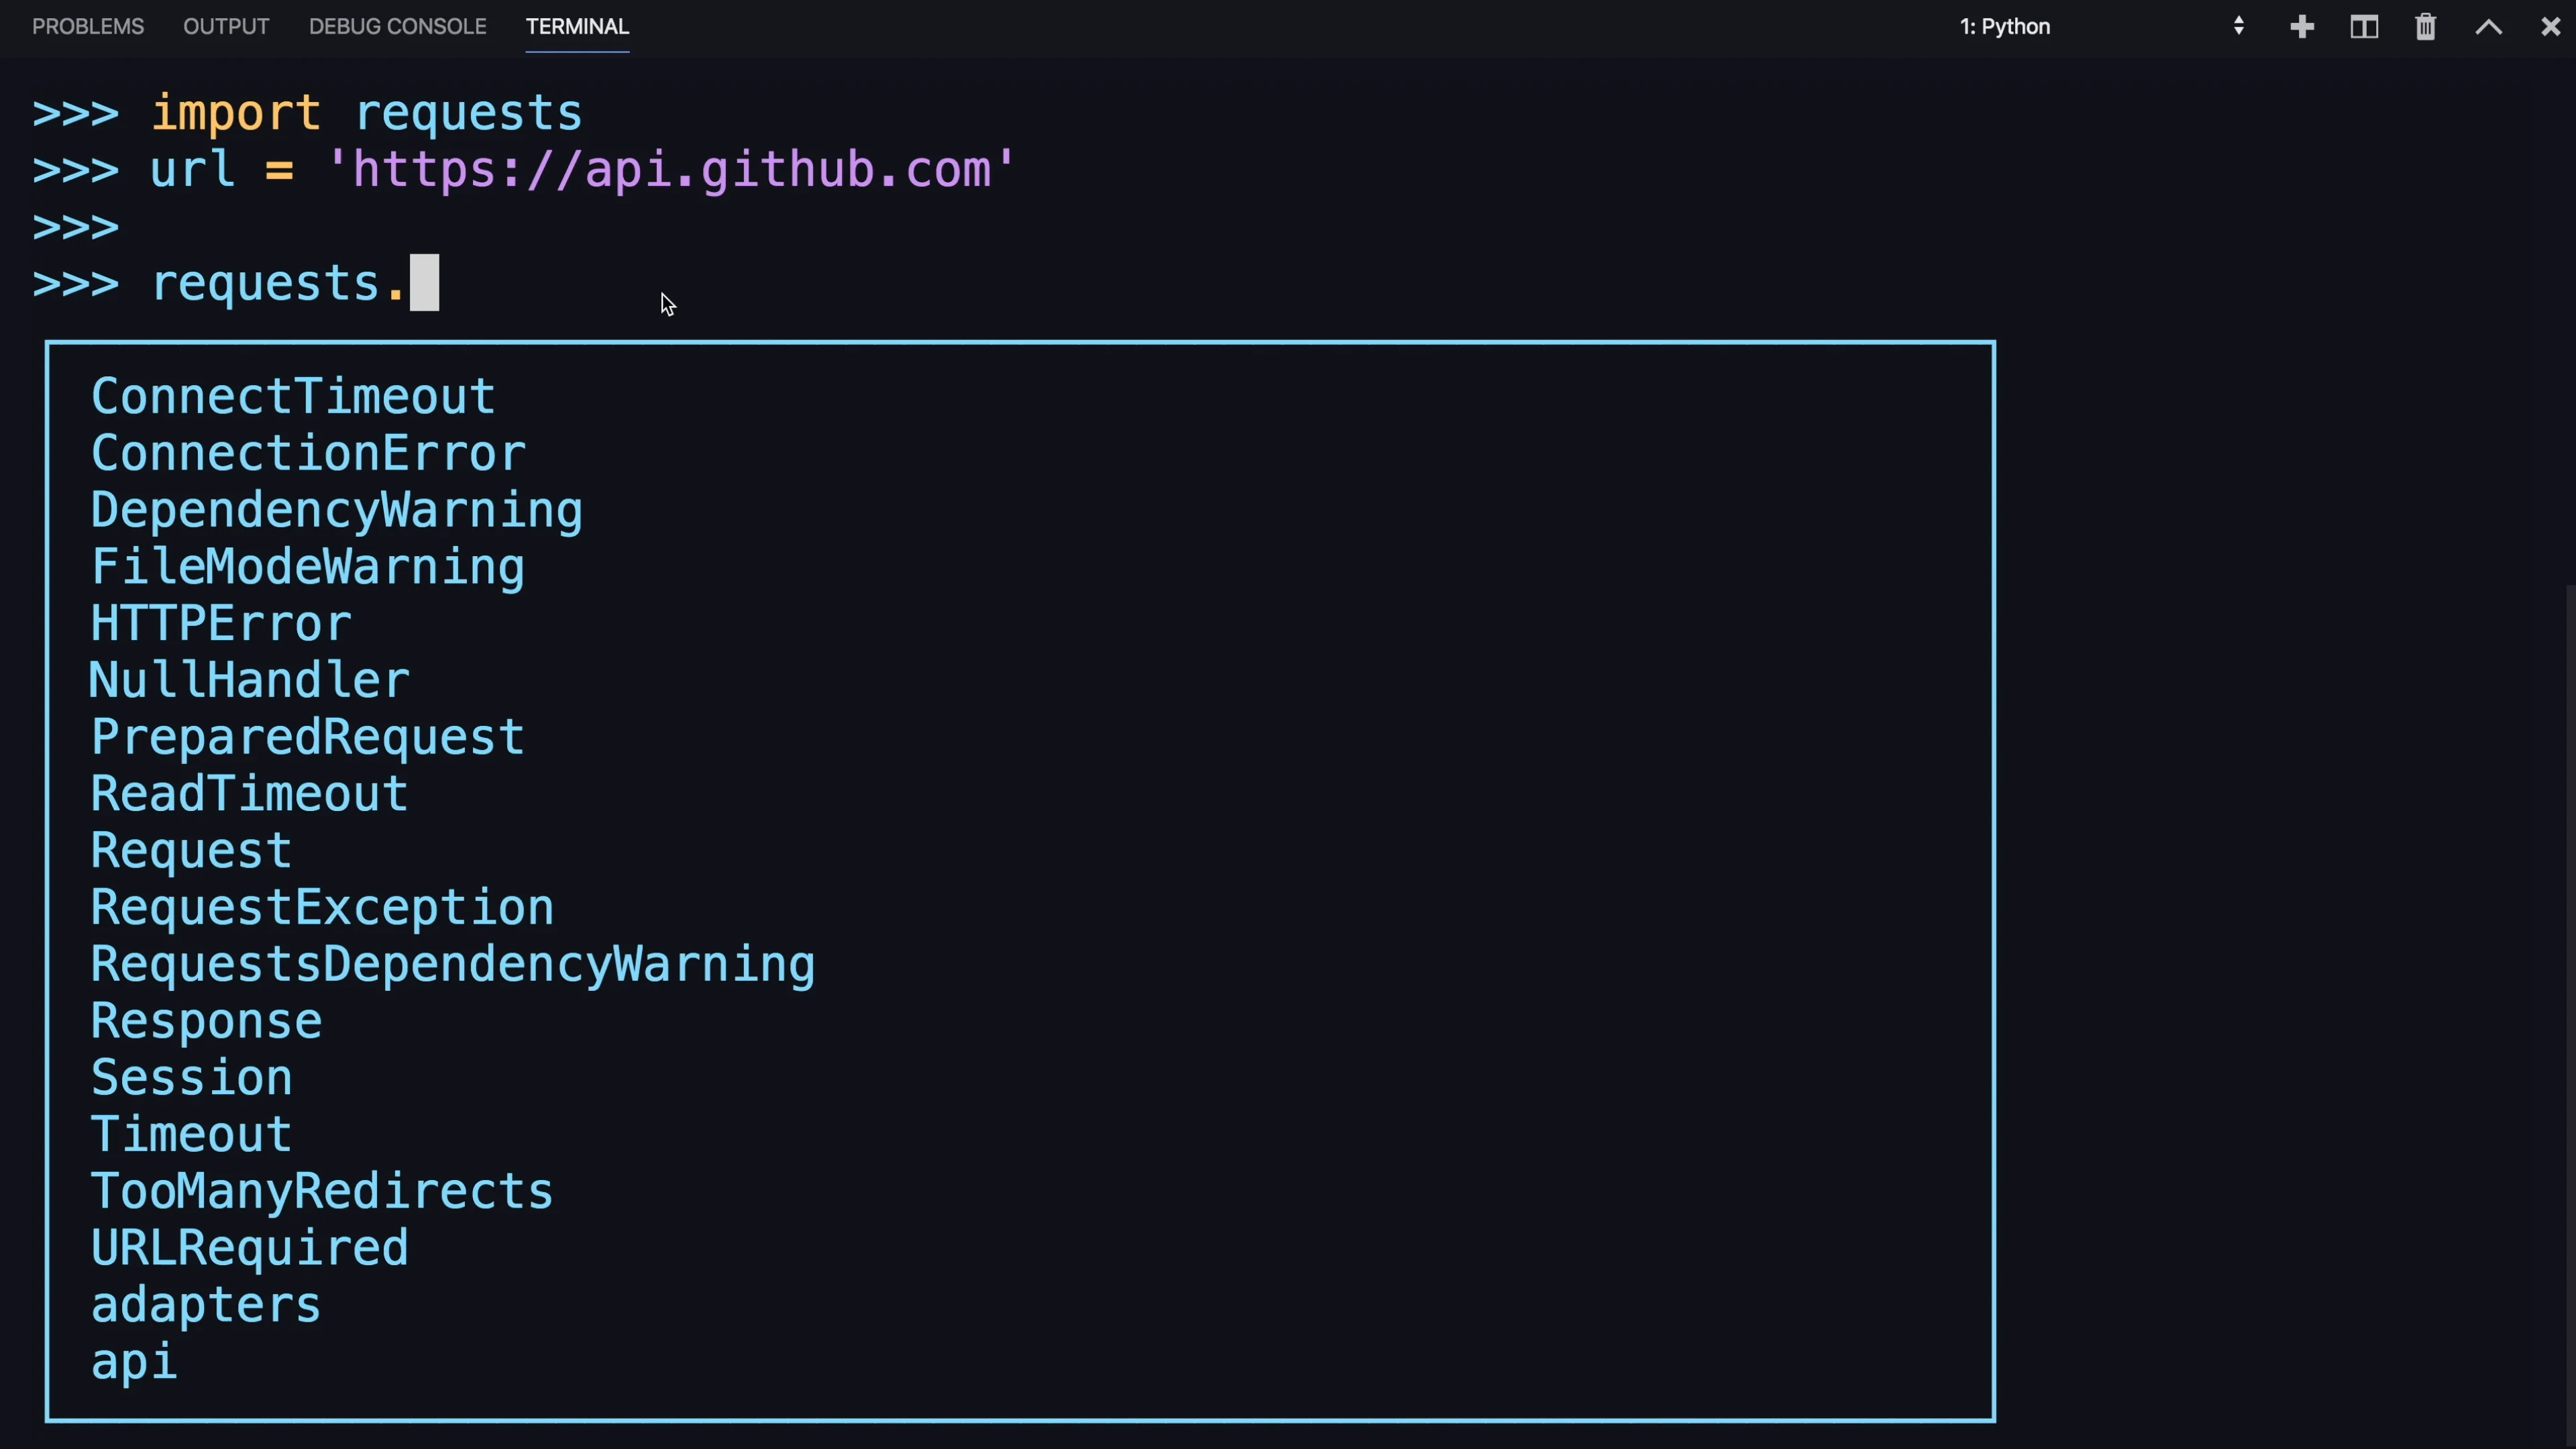Select HTTPError in autocomplete popup
The width and height of the screenshot is (2576, 1449).
pyautogui.click(x=221, y=624)
